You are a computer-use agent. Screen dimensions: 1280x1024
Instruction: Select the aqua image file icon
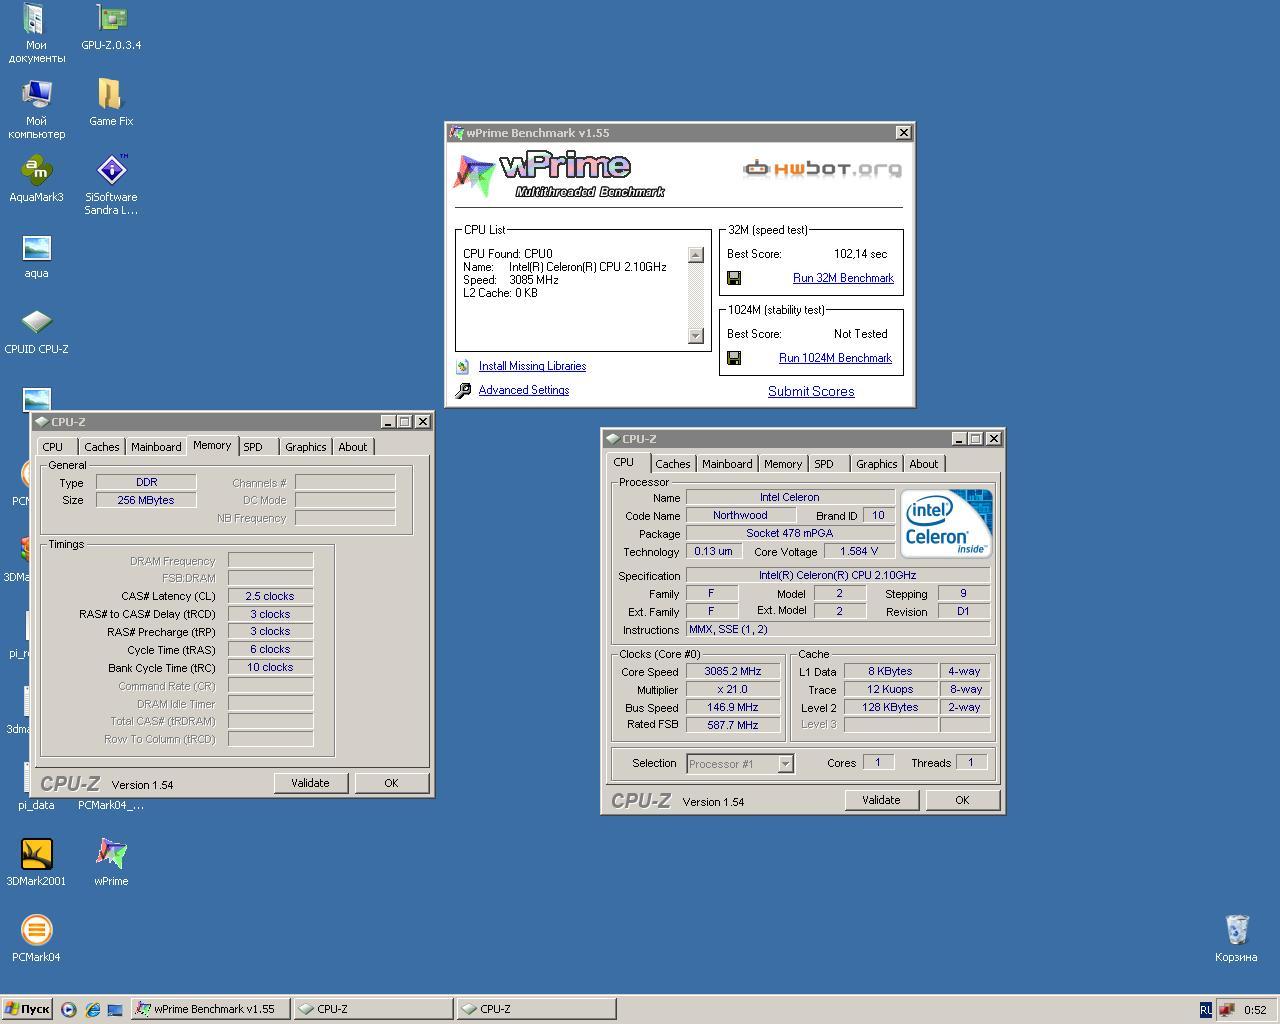36,255
